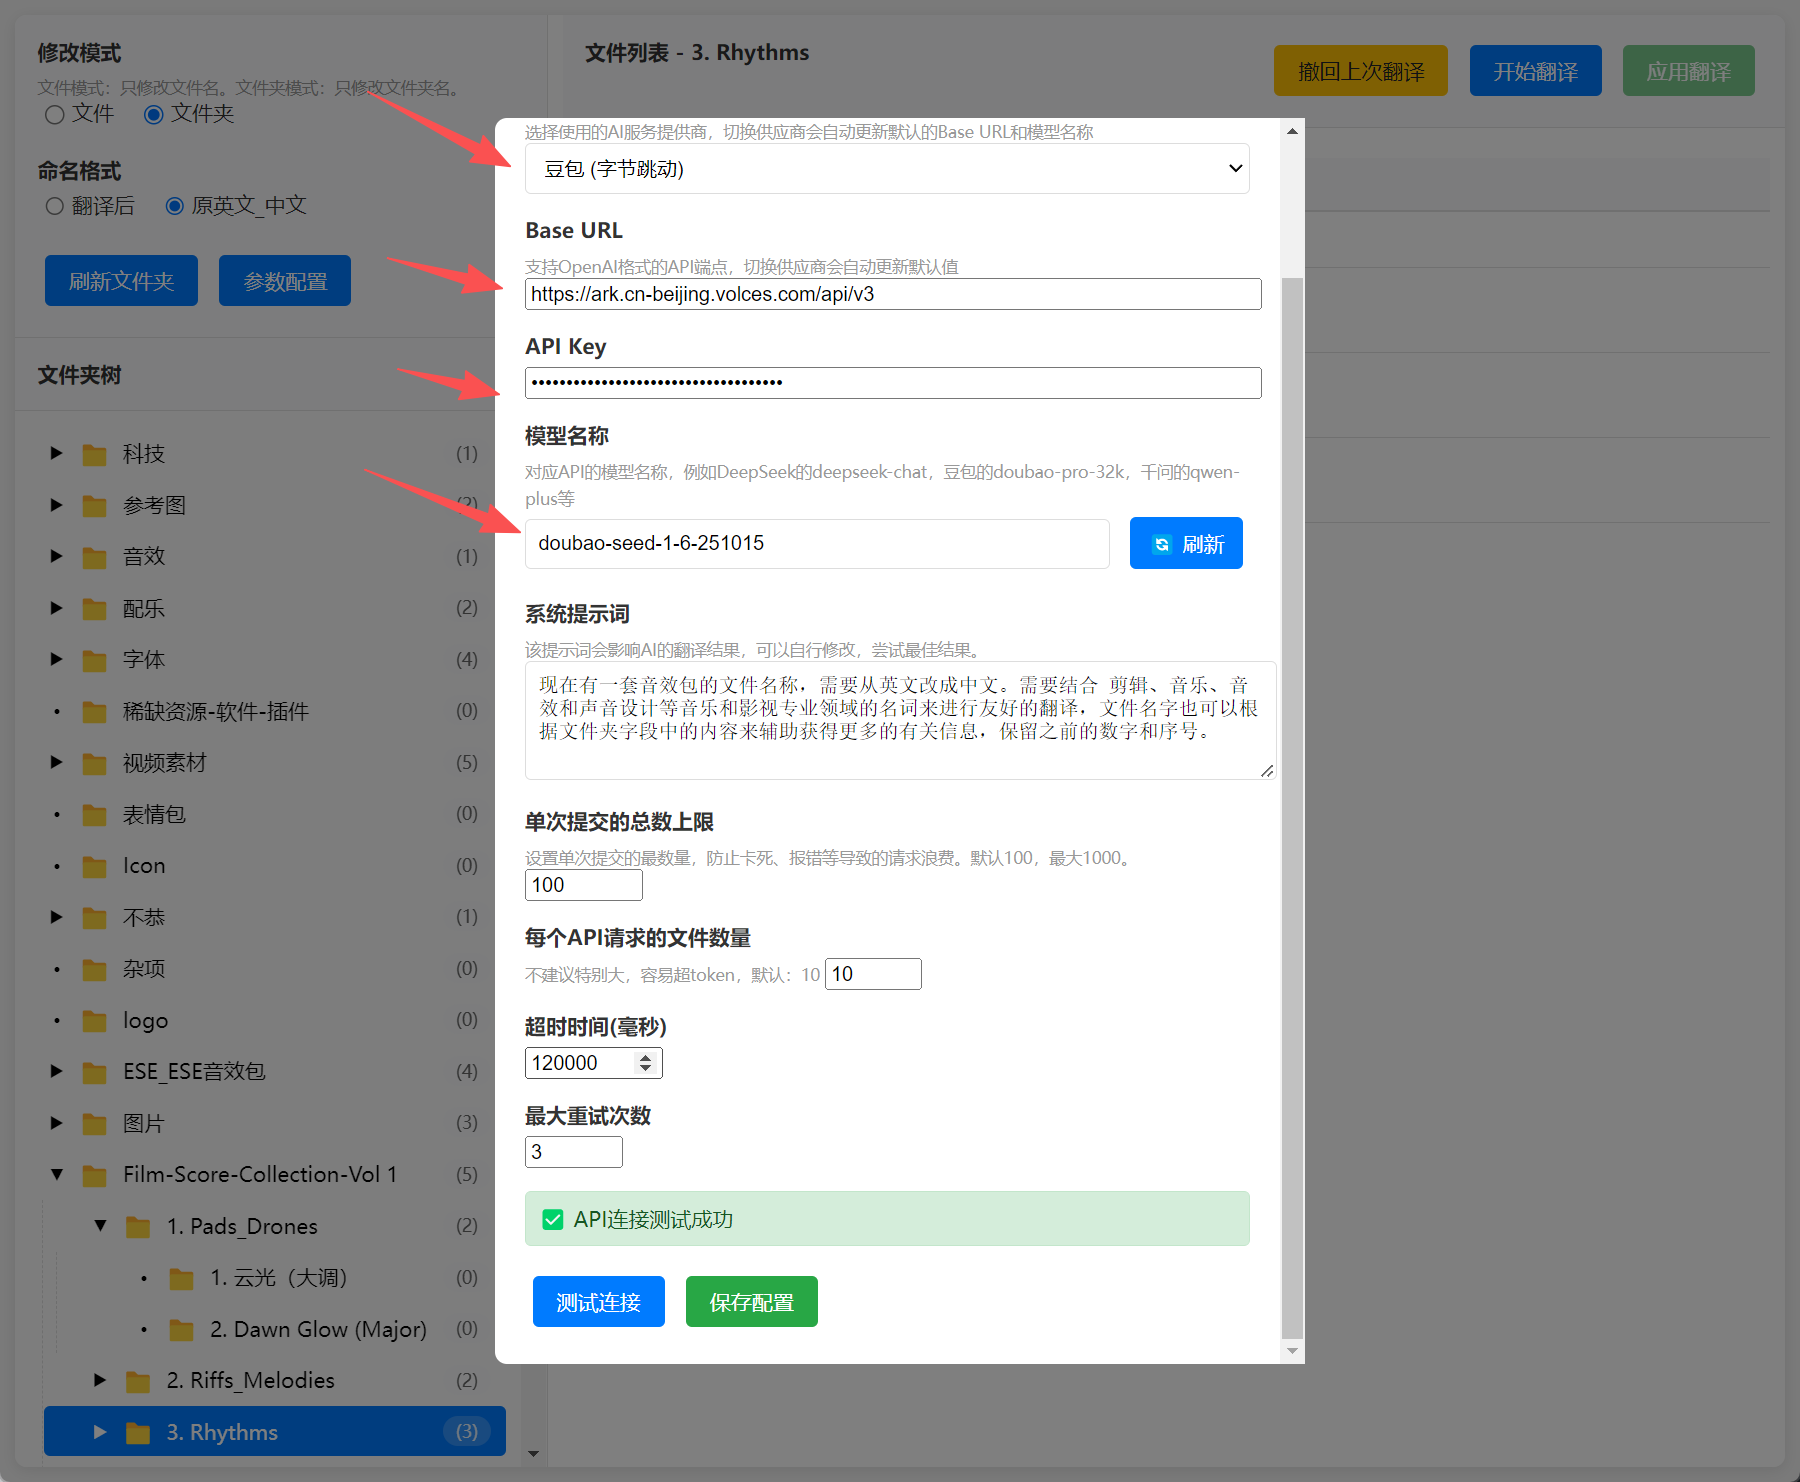Click the 保存配置 button
Screen dimensions: 1800x1482
tap(751, 1302)
